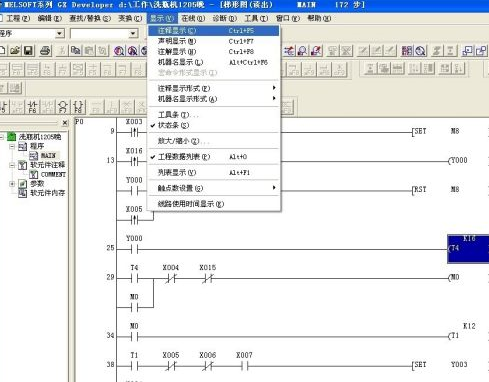Open the 编辑 menu

(50, 18)
